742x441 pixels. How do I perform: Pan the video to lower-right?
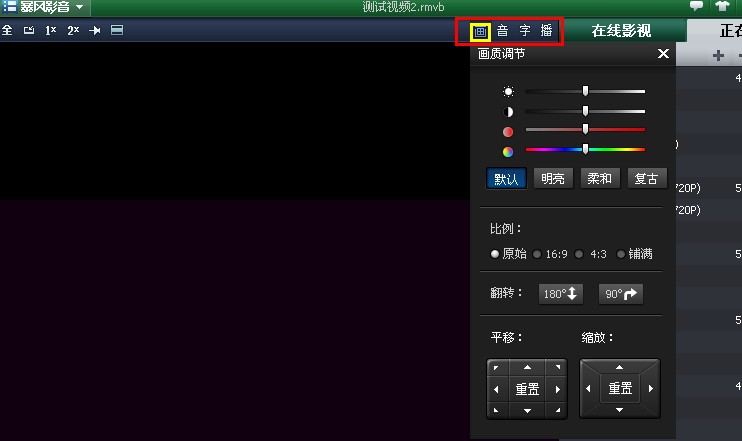(557, 410)
